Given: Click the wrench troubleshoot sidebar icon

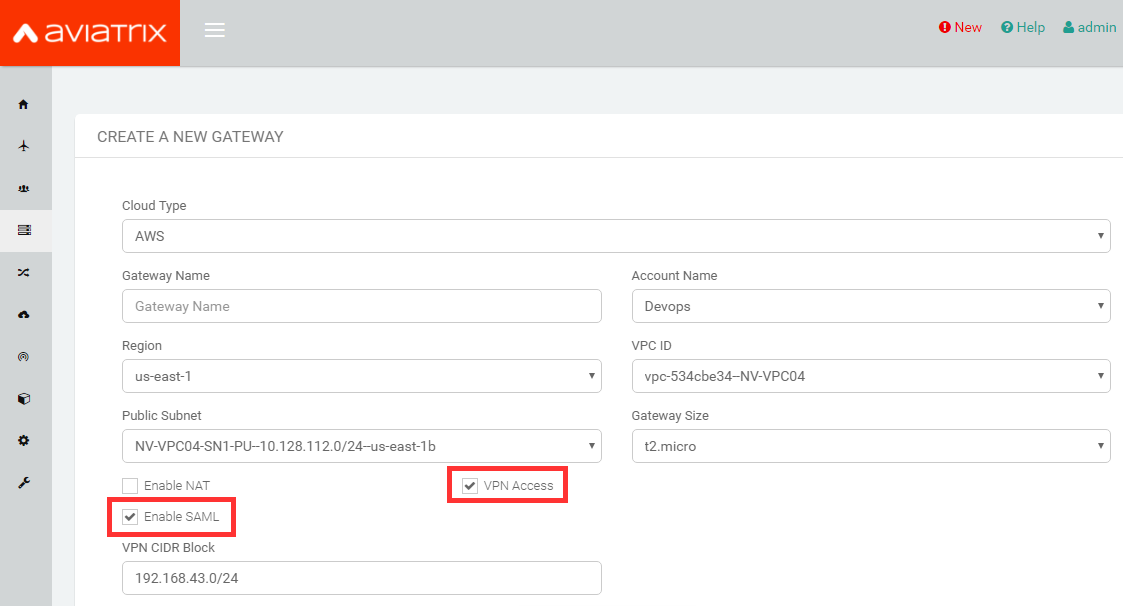Looking at the screenshot, I should coord(24,482).
